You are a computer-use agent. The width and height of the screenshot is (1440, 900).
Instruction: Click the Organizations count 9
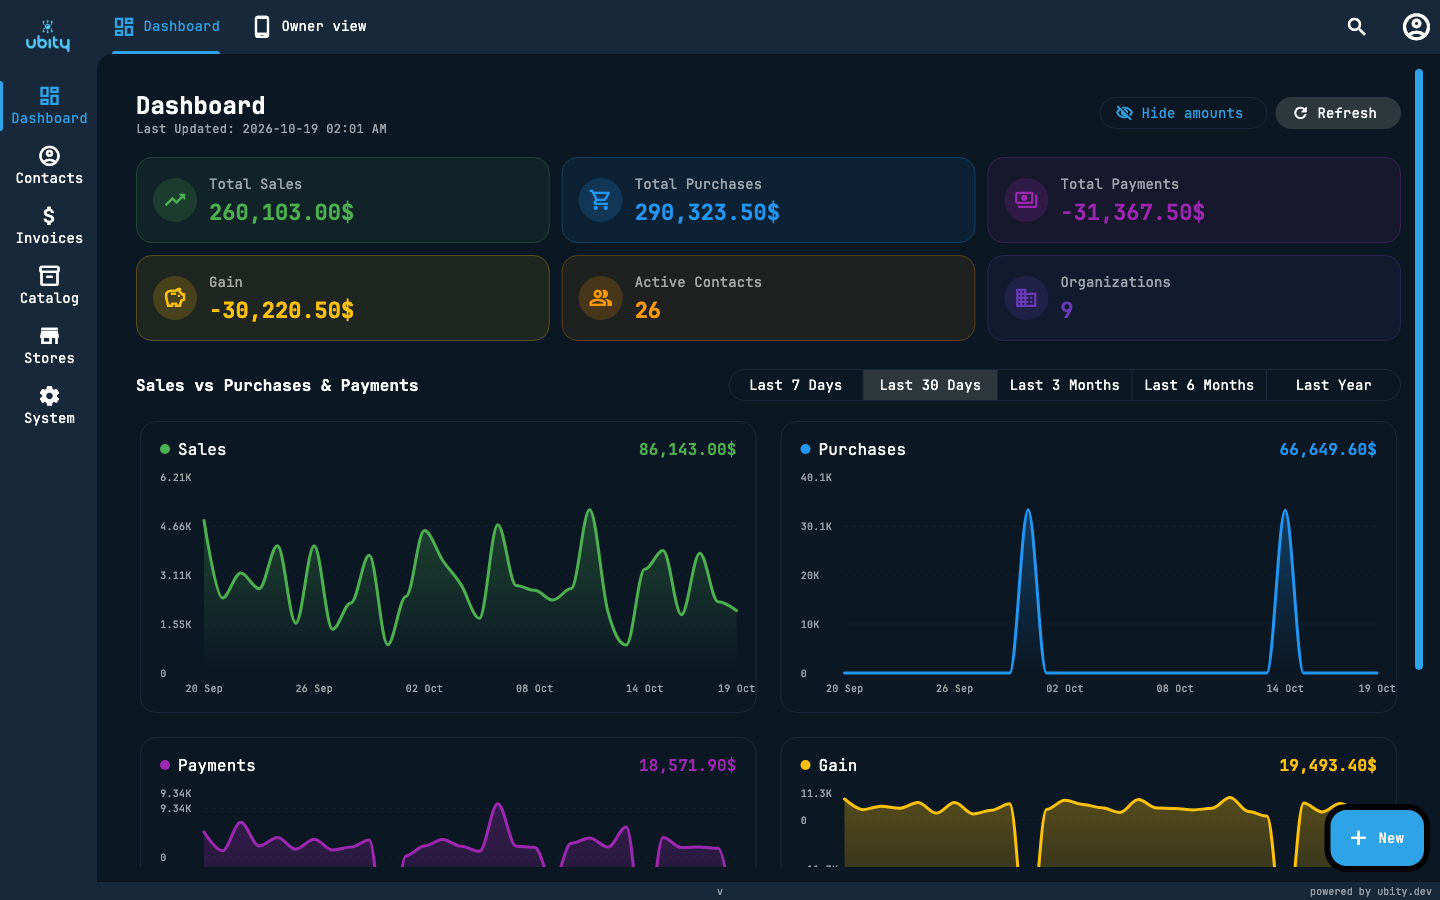1066,310
